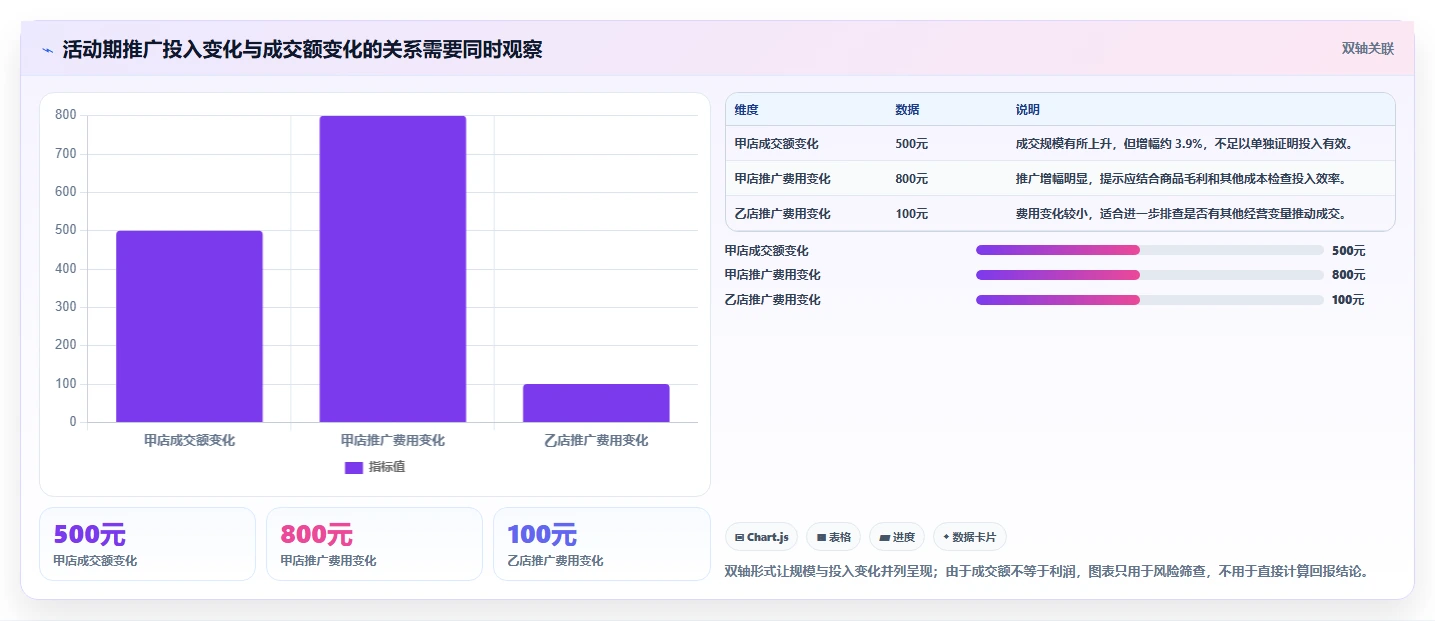Click description starting 推广增幅明显
The image size is (1435, 621).
pyautogui.click(x=1180, y=179)
